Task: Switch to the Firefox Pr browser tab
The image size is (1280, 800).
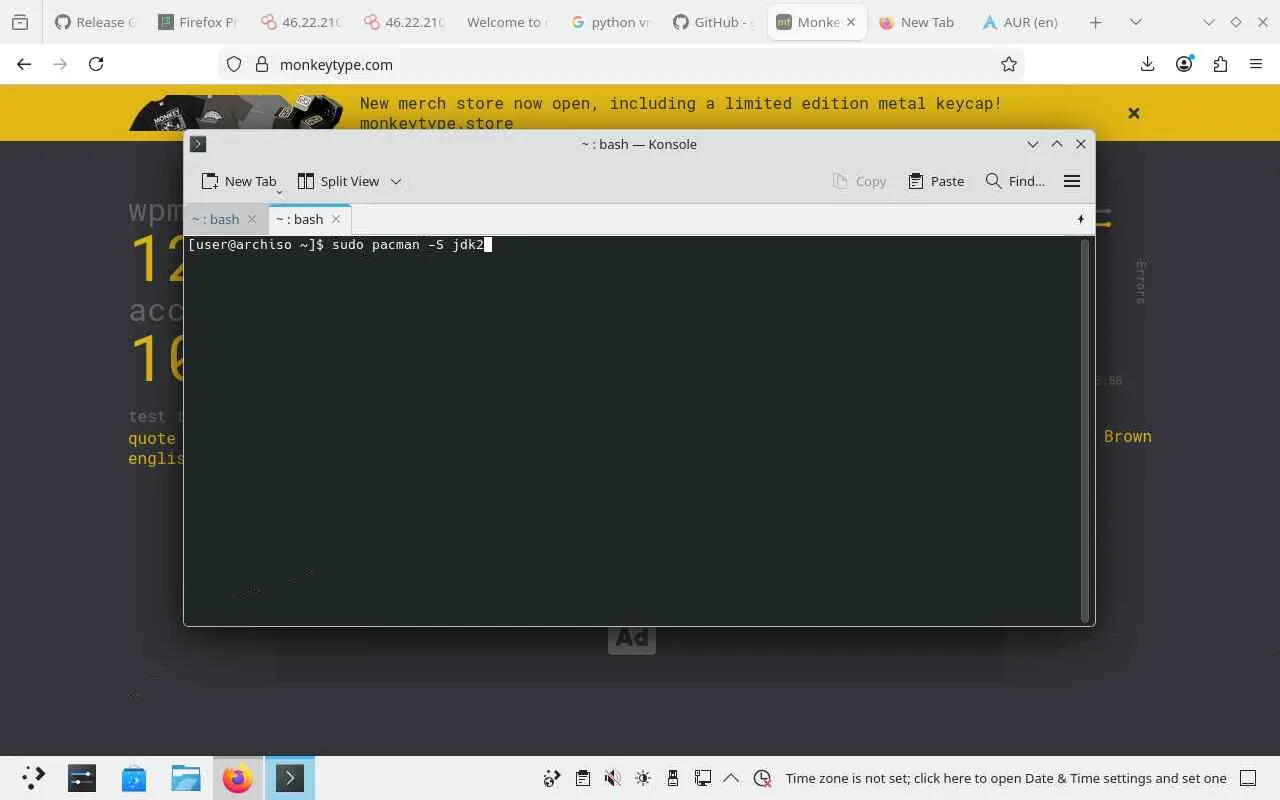Action: coord(196,22)
